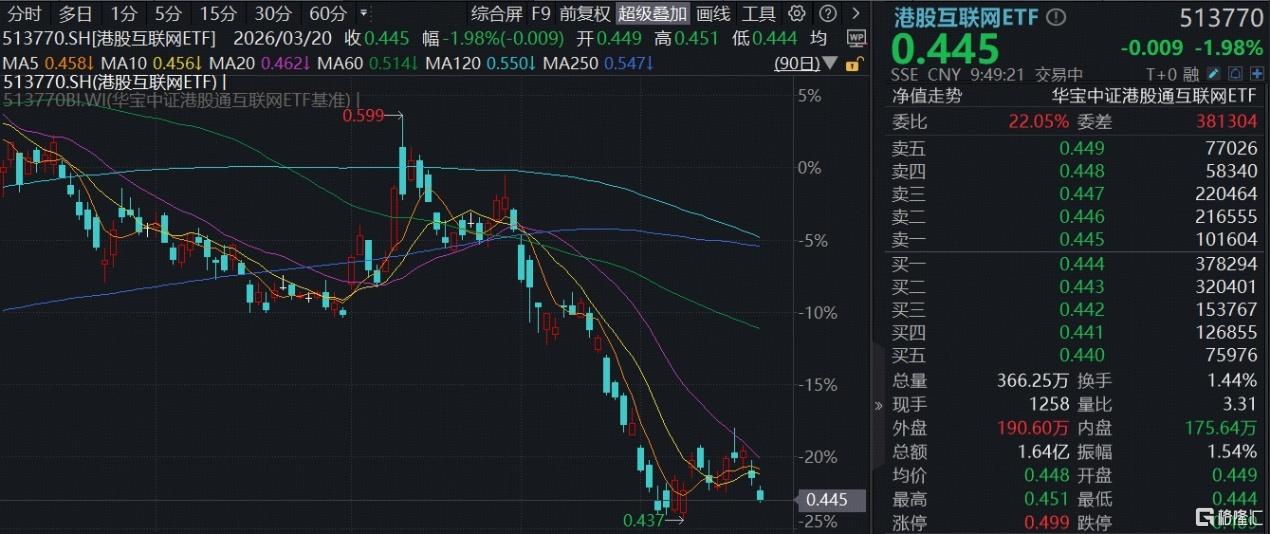Click the 融 margin trading label

coord(1190,75)
